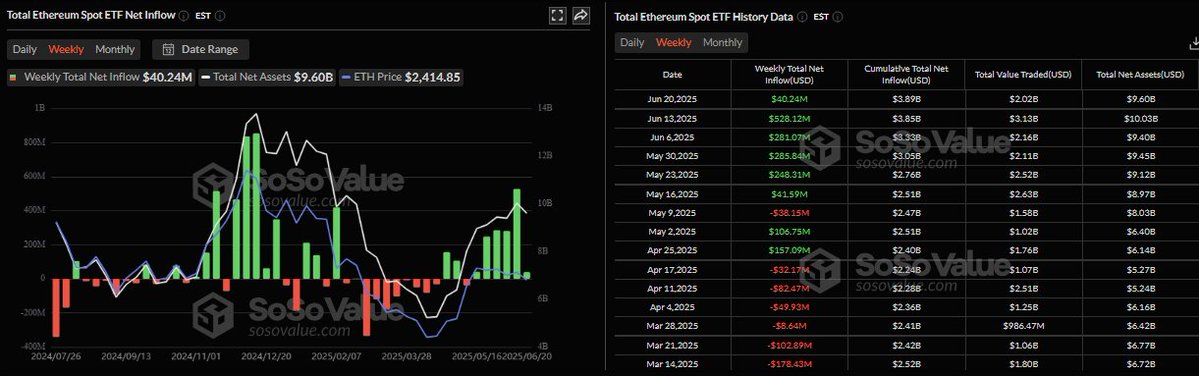Select the $40.24M inflow cell in table

tap(789, 99)
